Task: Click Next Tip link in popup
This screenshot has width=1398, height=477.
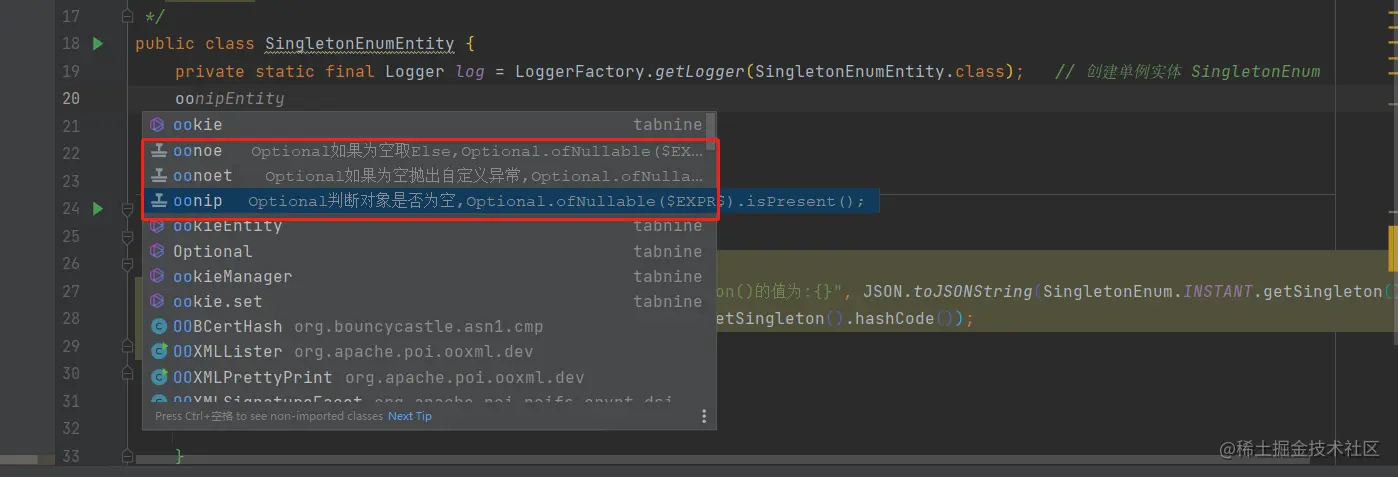Action: [x=410, y=416]
